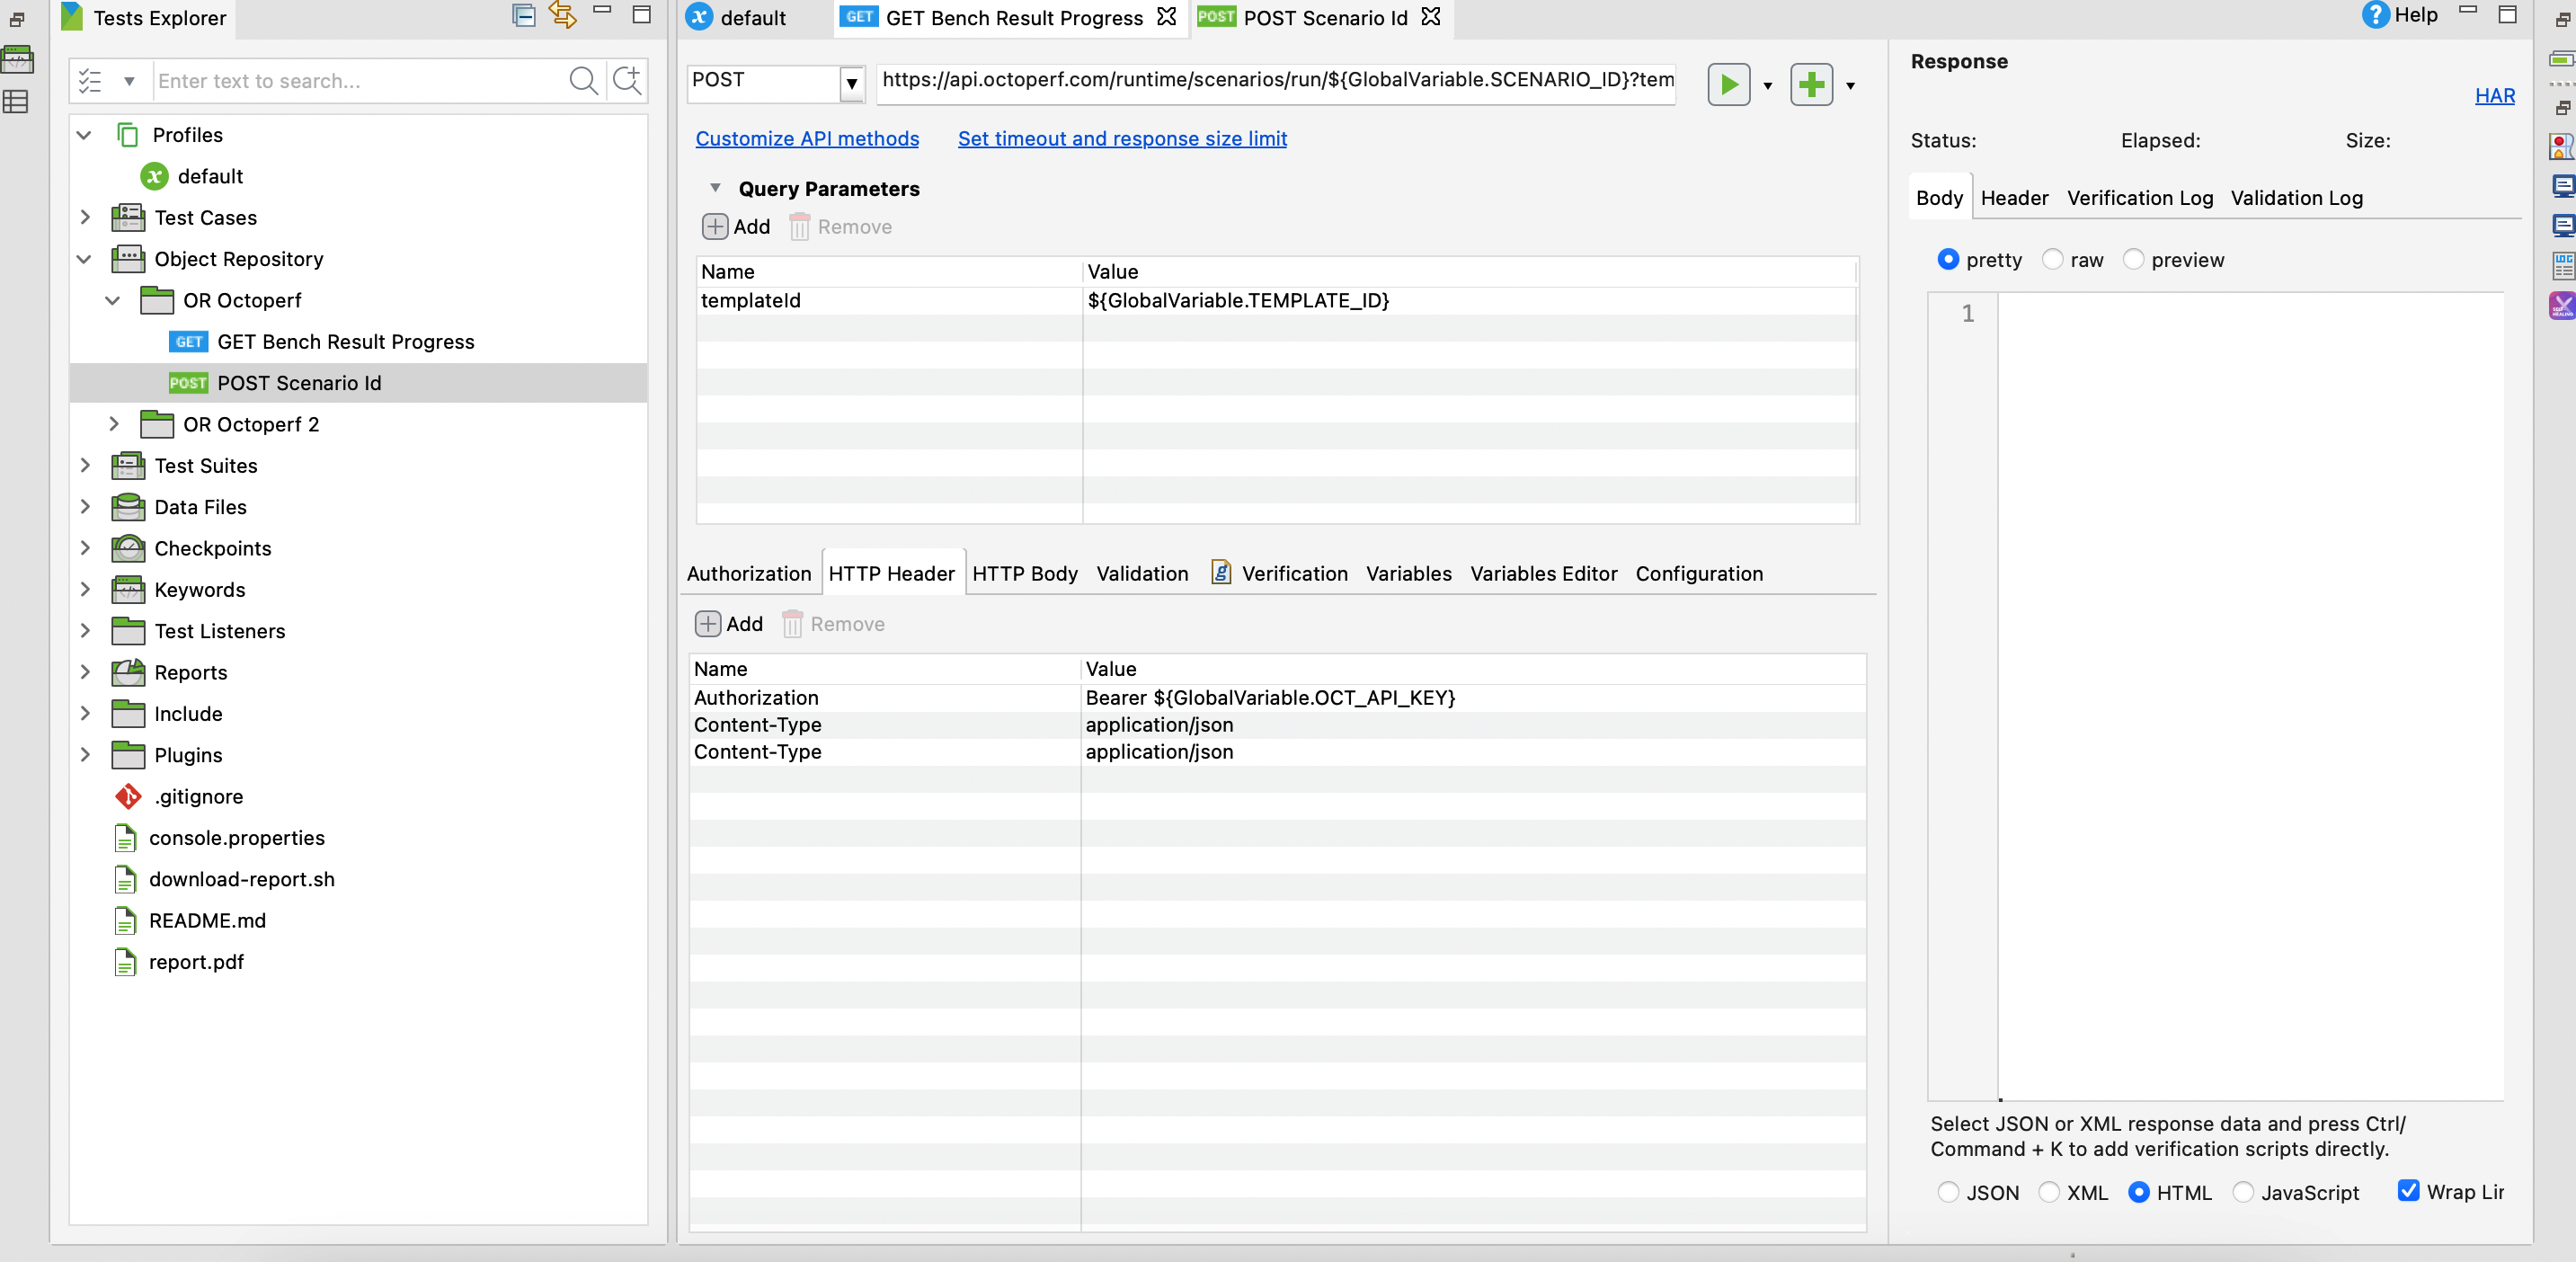
Task: Collapse the OR Octoperf folder
Action: click(112, 300)
